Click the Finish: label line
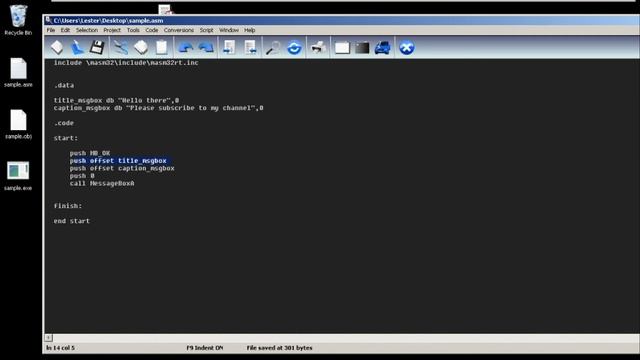The height and width of the screenshot is (360, 640). click(68, 206)
